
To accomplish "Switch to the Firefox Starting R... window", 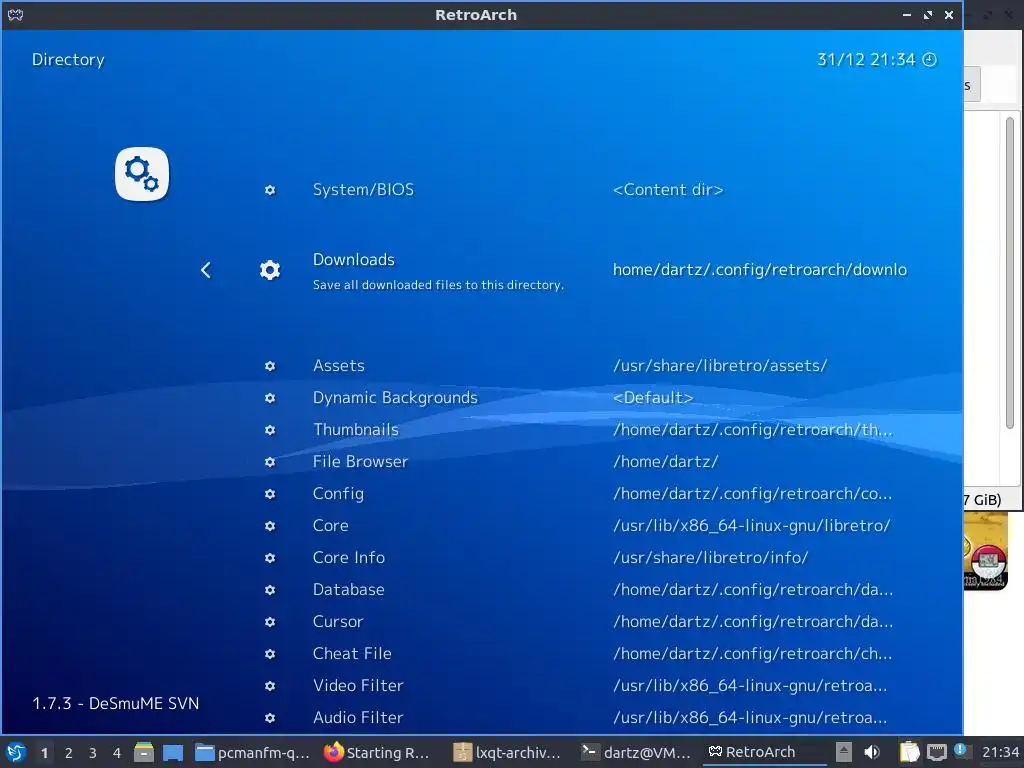I will tap(377, 753).
